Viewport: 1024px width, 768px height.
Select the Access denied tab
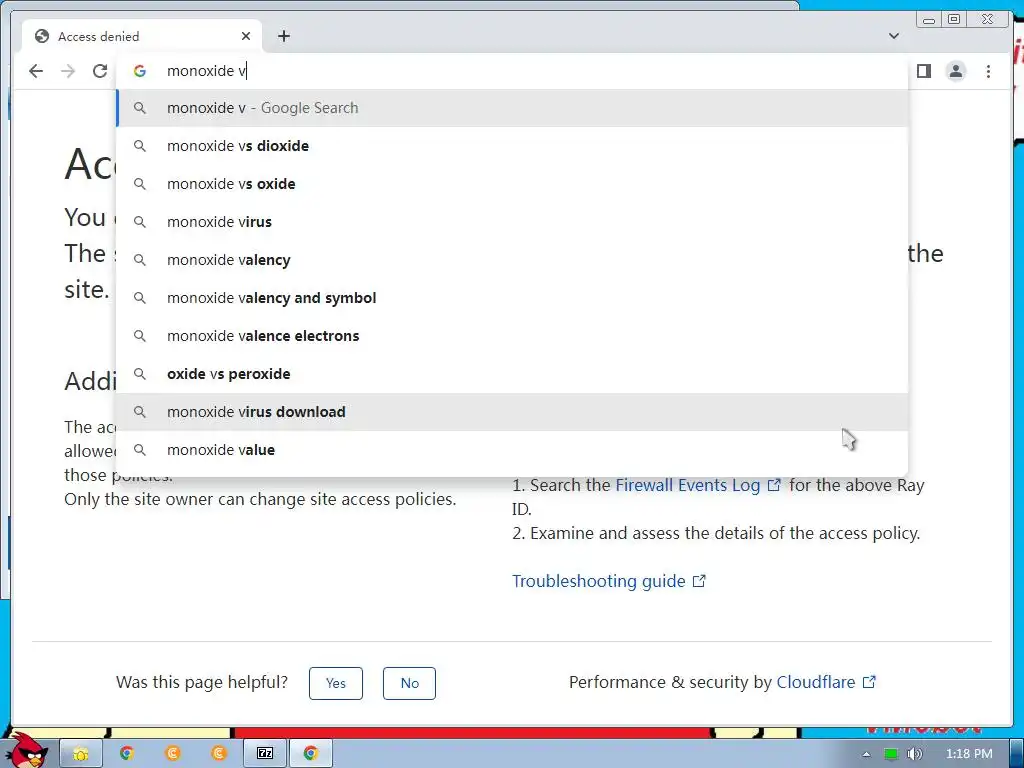142,36
